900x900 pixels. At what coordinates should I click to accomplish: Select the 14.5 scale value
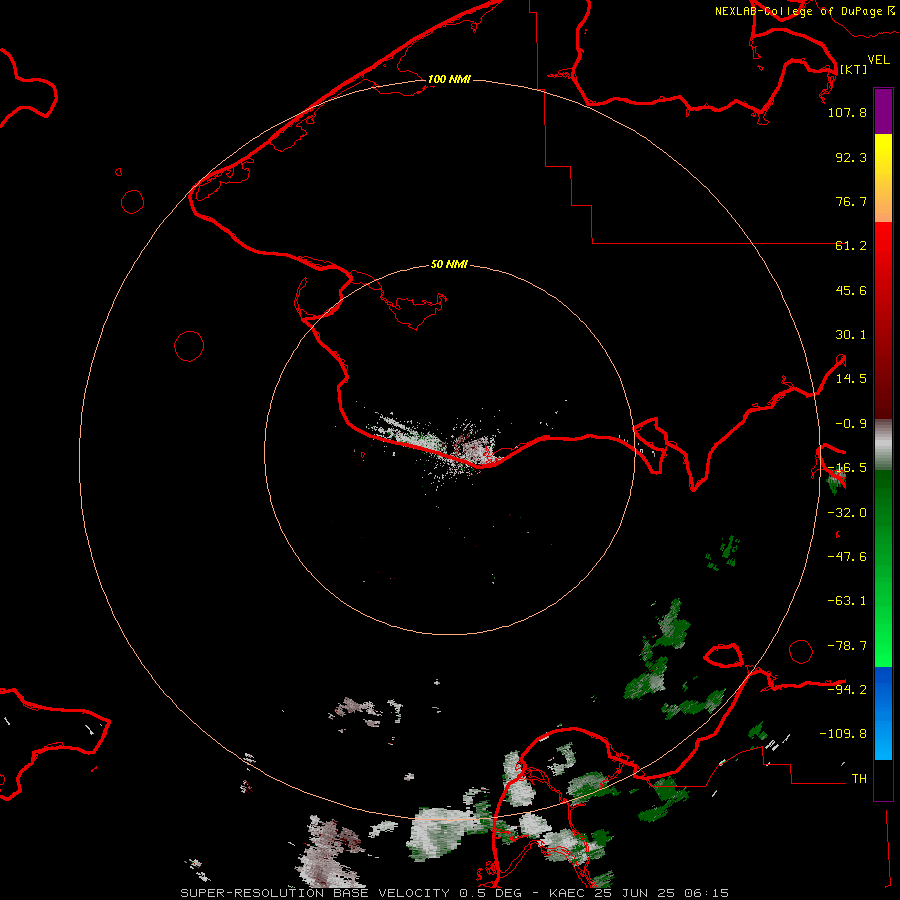[x=851, y=379]
